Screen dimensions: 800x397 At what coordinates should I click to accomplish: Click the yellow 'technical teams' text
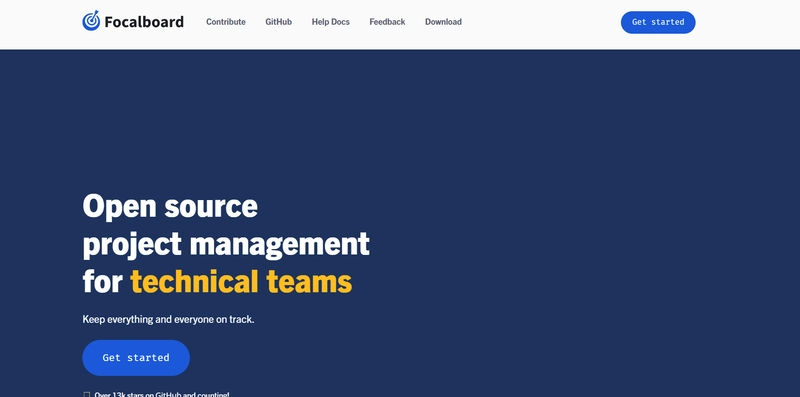click(x=241, y=282)
